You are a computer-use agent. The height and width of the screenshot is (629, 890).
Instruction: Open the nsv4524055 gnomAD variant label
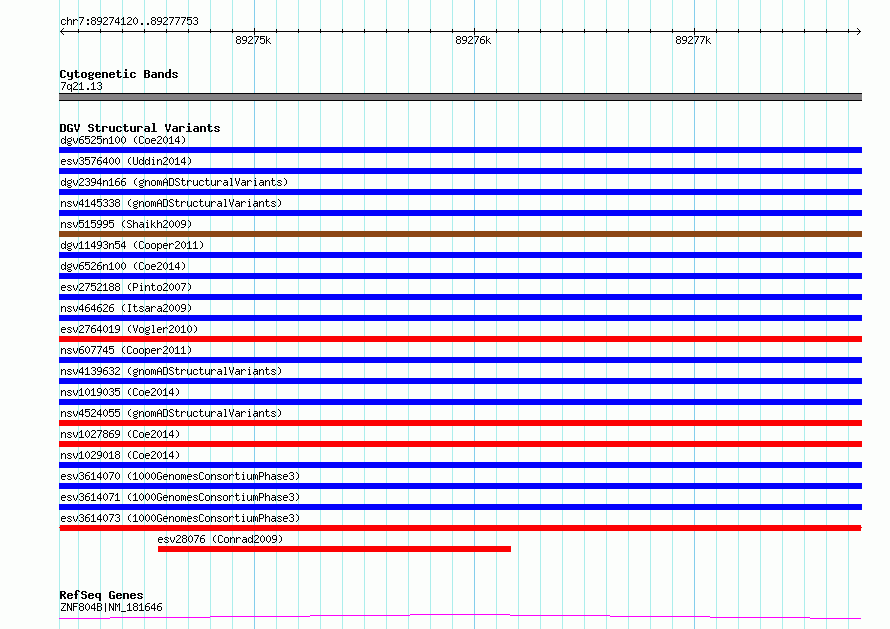click(171, 413)
